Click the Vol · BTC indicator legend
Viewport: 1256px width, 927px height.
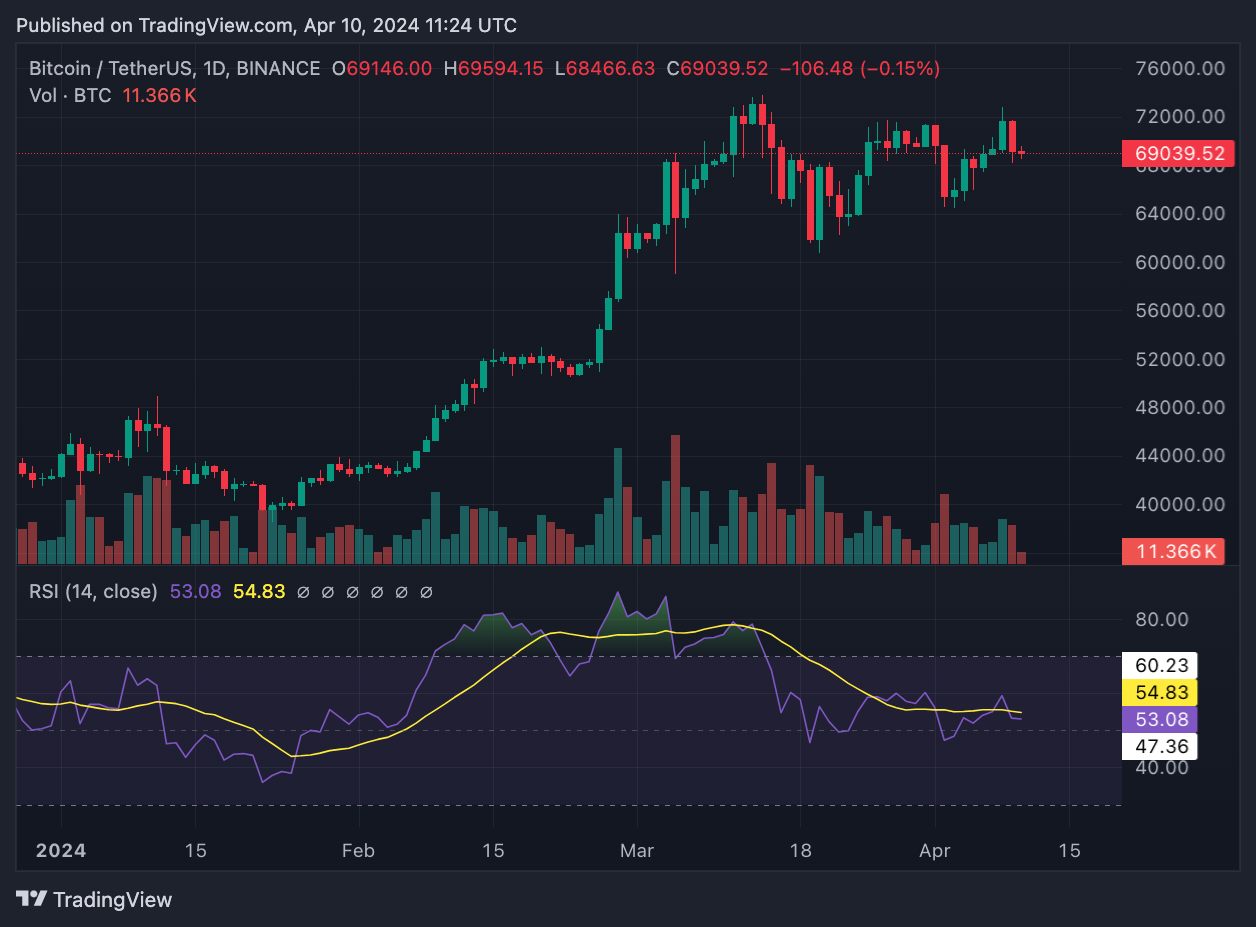[x=71, y=96]
